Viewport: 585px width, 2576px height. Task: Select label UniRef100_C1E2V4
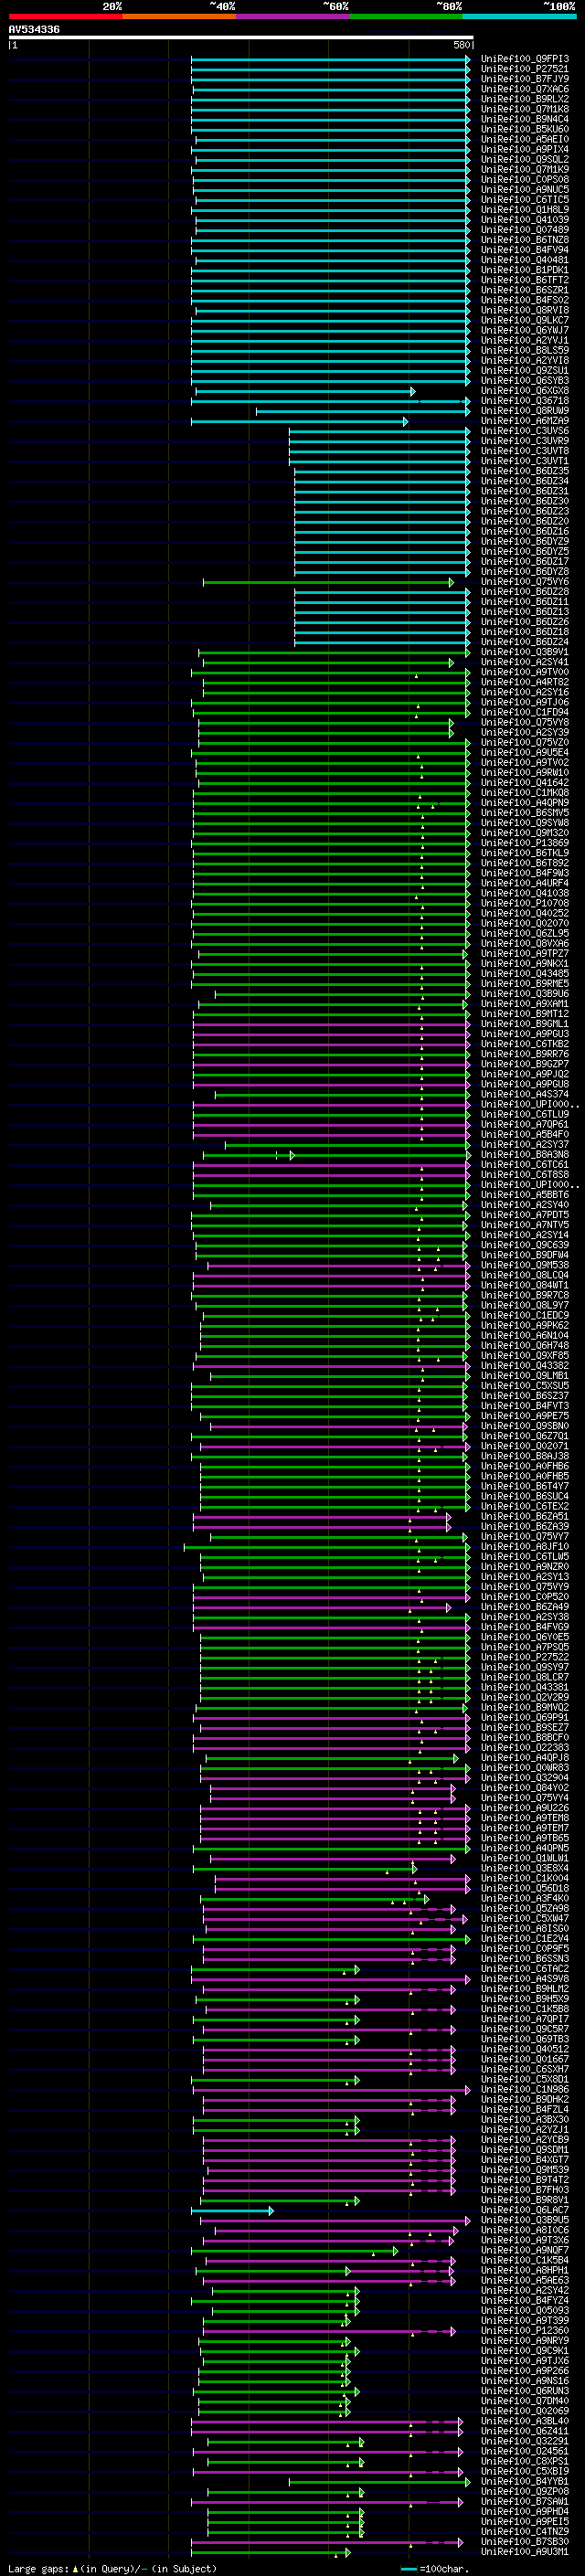coord(525,1939)
